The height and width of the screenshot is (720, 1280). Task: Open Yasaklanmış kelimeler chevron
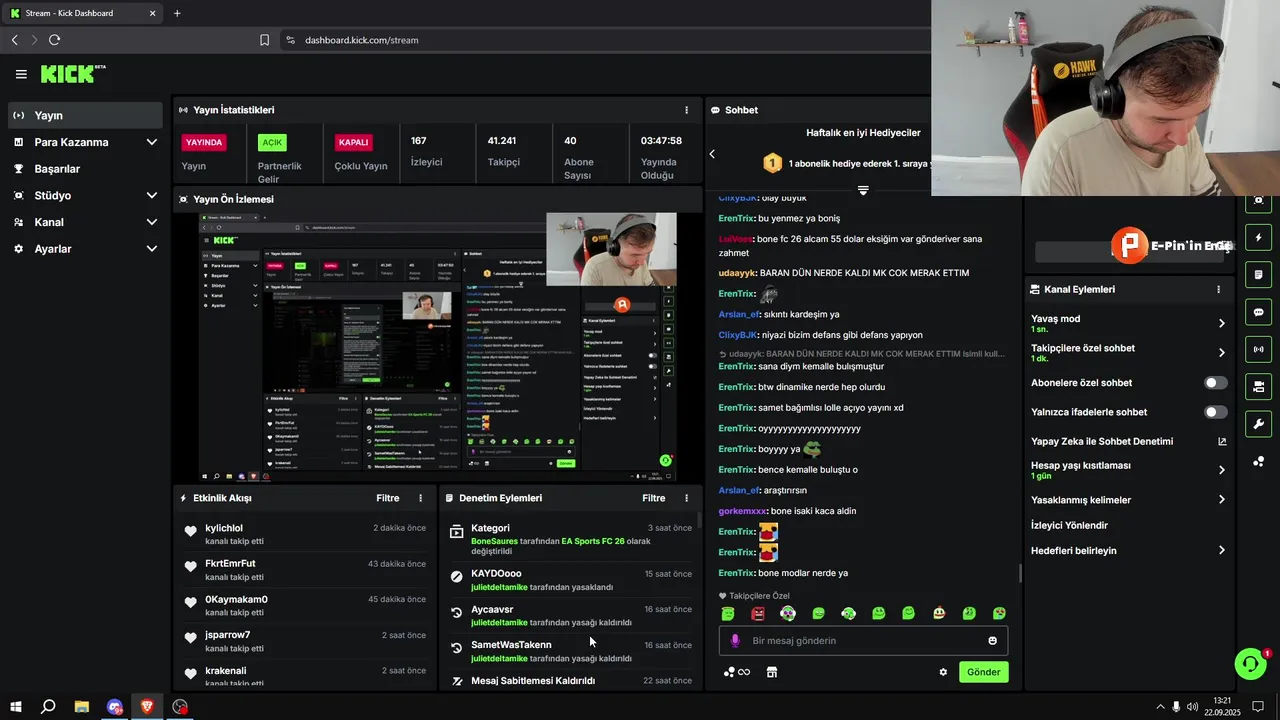coord(1222,500)
